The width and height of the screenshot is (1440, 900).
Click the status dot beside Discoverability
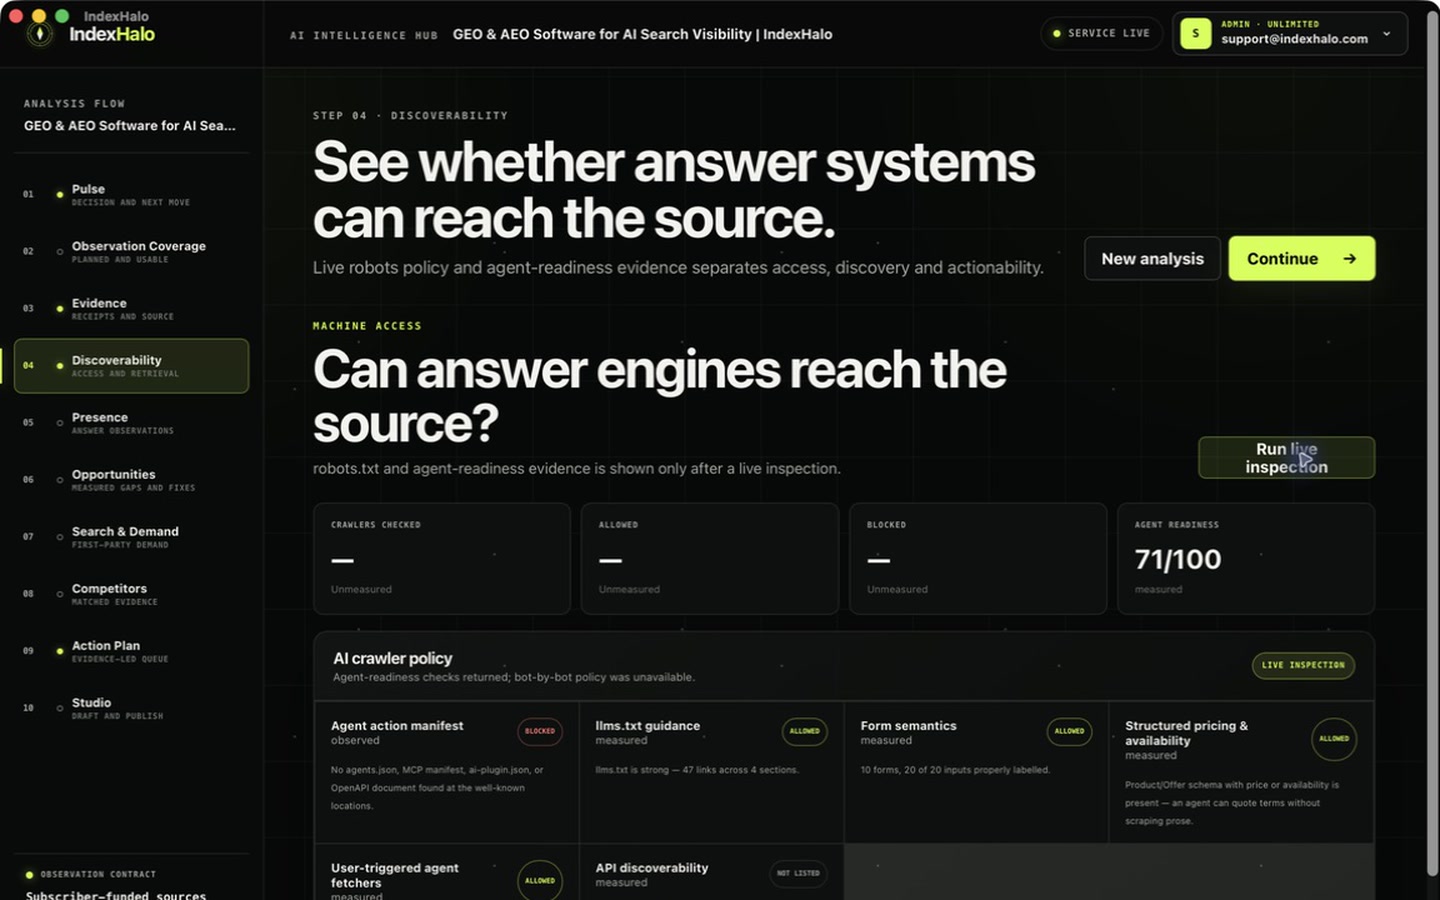(60, 365)
